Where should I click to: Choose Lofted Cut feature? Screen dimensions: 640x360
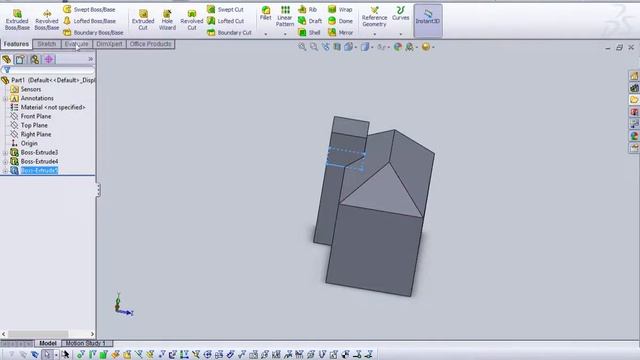point(225,21)
